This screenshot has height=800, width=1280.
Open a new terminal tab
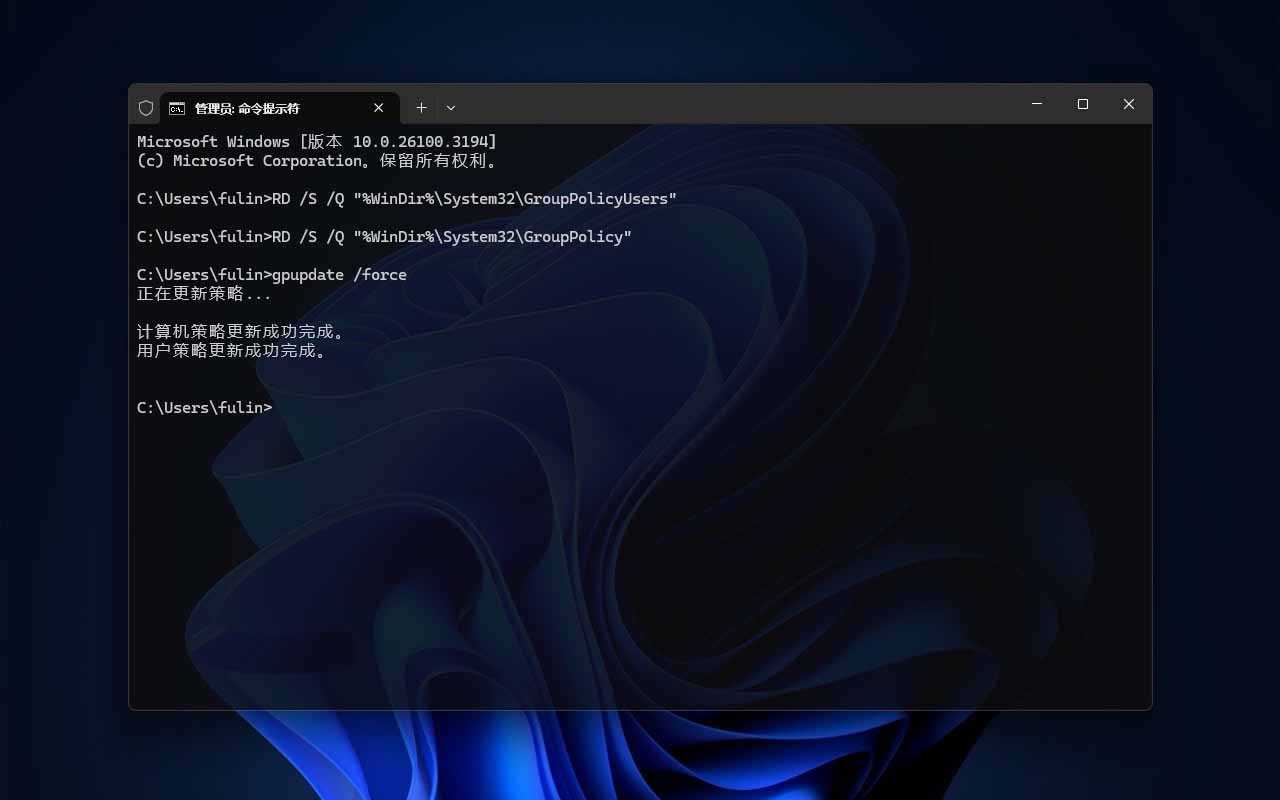(x=421, y=108)
